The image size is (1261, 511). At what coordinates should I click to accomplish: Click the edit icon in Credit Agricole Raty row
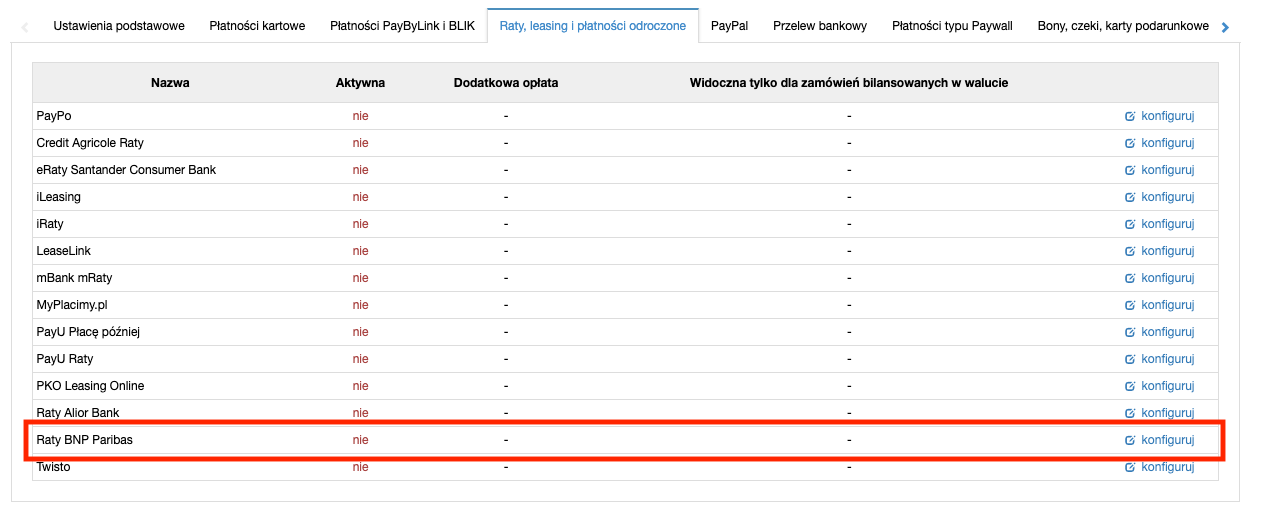tap(1130, 143)
